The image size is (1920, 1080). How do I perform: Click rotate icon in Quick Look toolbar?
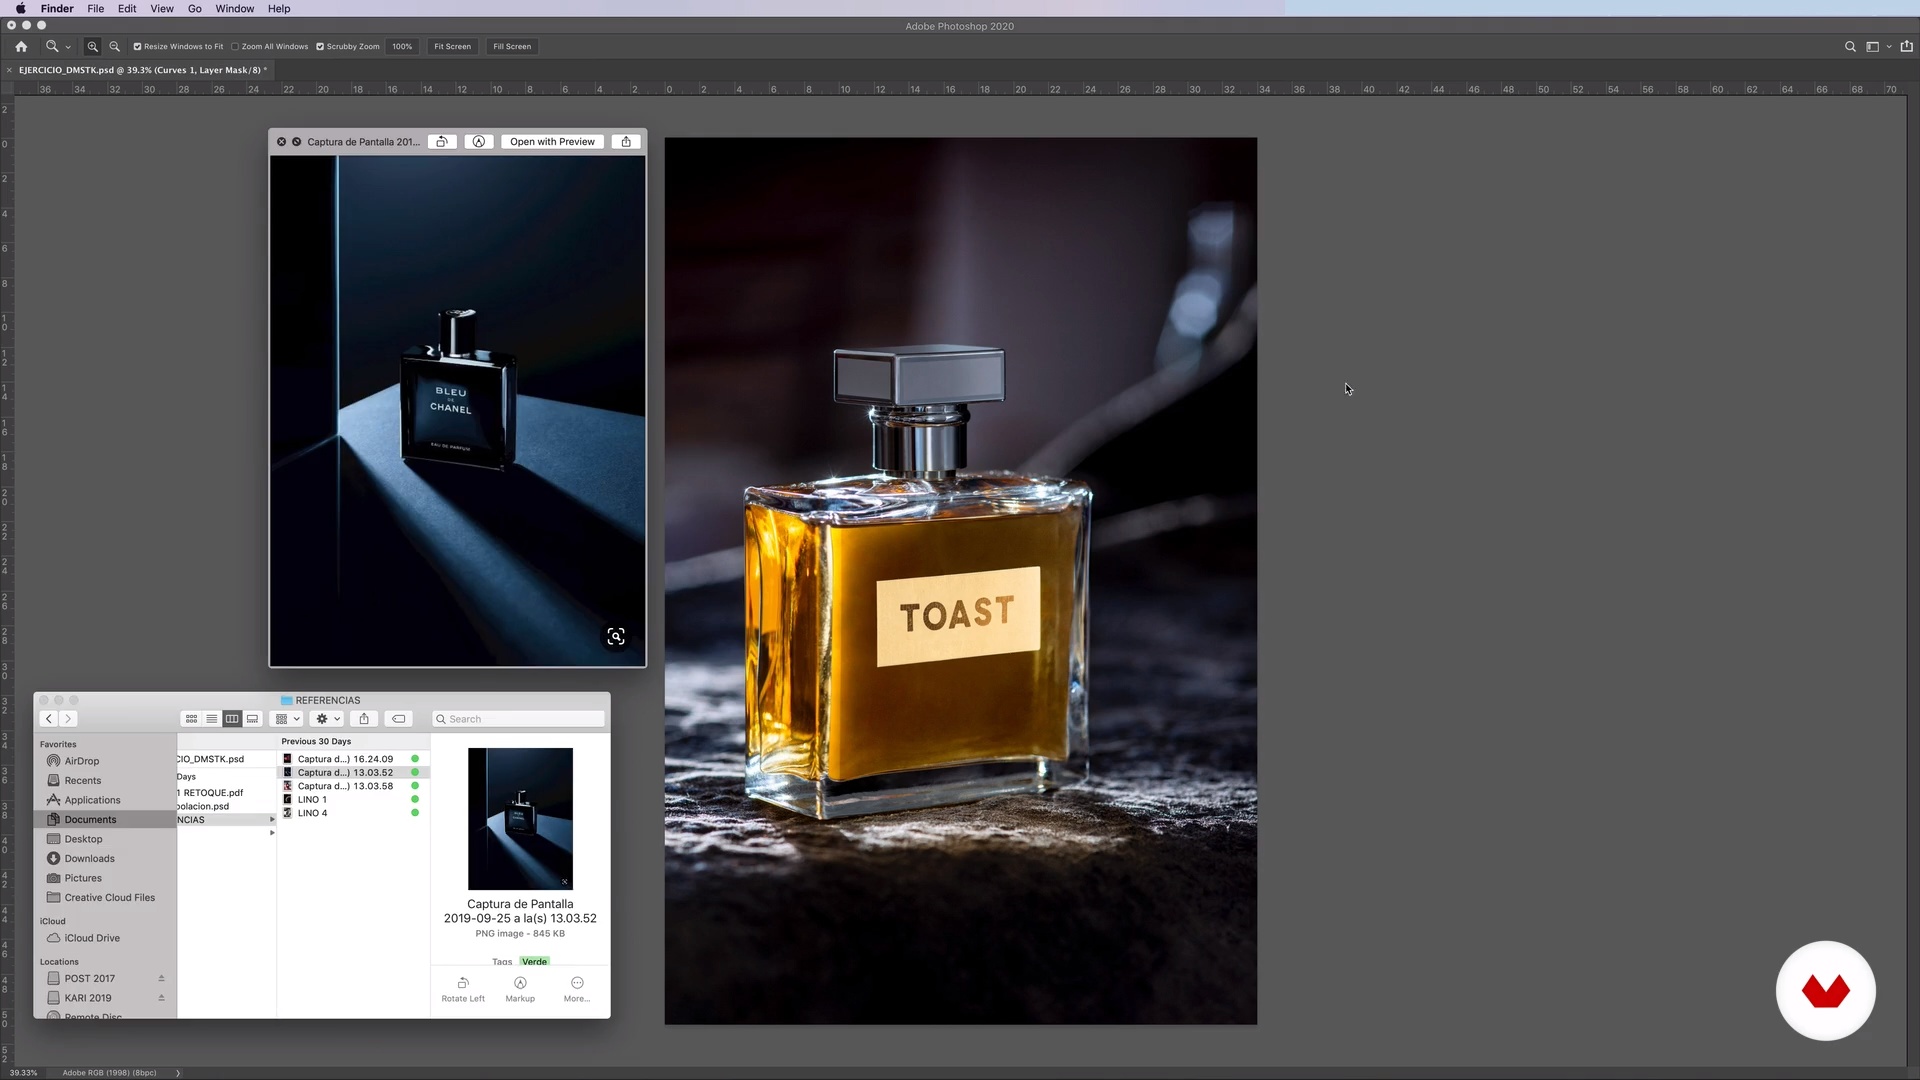coord(442,142)
